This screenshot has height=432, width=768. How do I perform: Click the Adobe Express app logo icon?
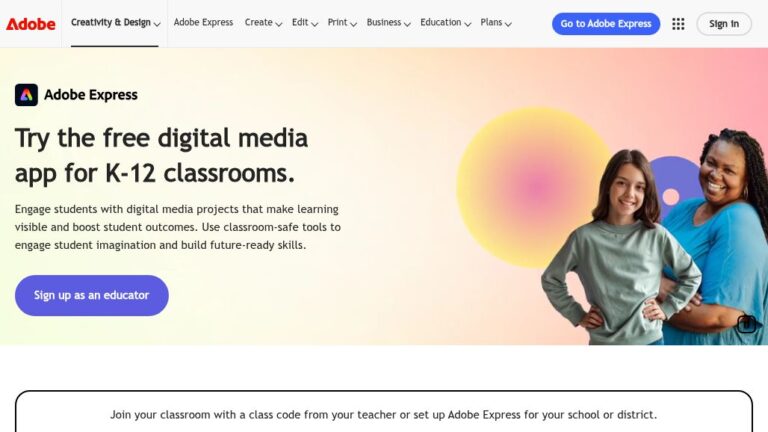(26, 95)
